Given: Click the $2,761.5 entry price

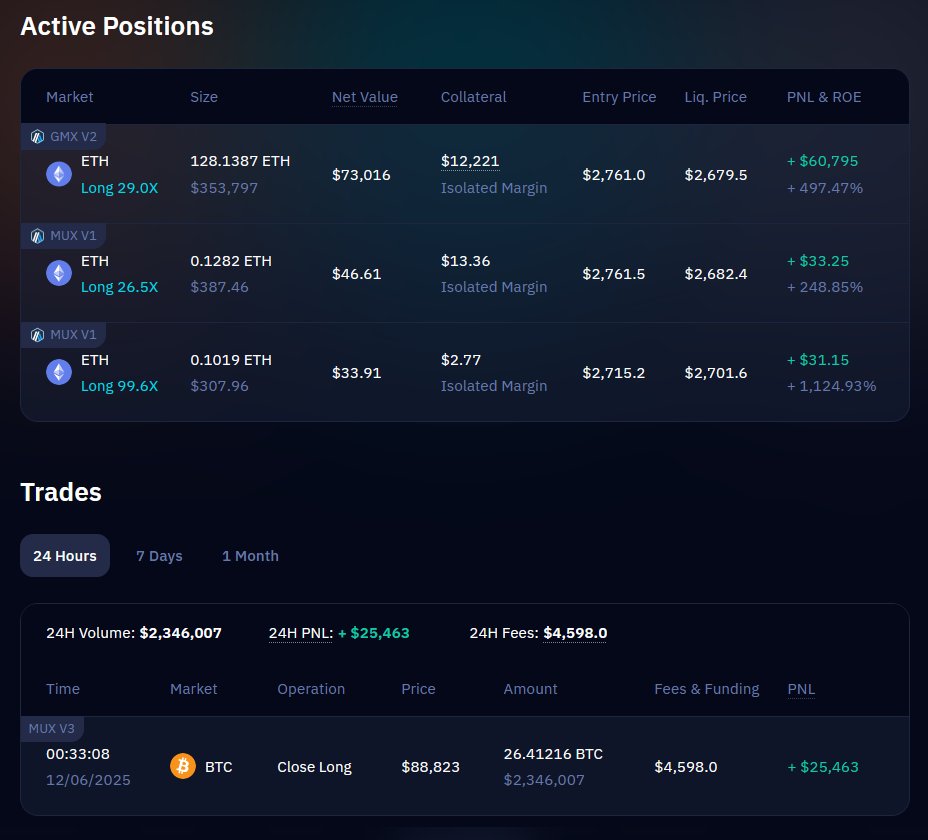Looking at the screenshot, I should point(614,274).
